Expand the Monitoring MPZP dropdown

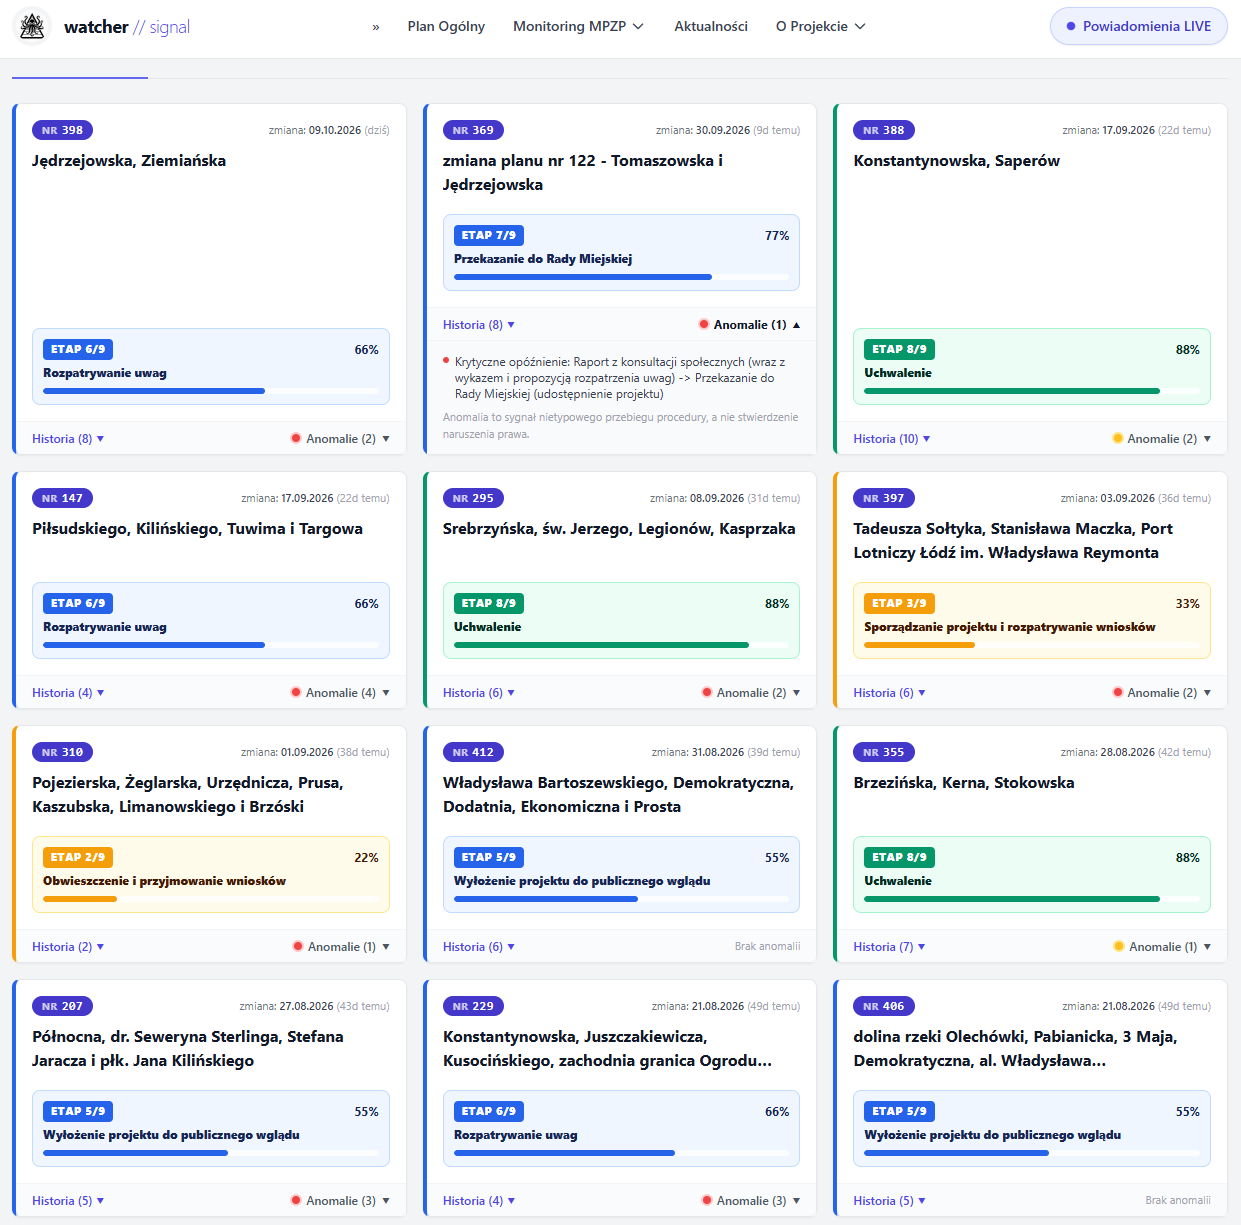point(578,27)
